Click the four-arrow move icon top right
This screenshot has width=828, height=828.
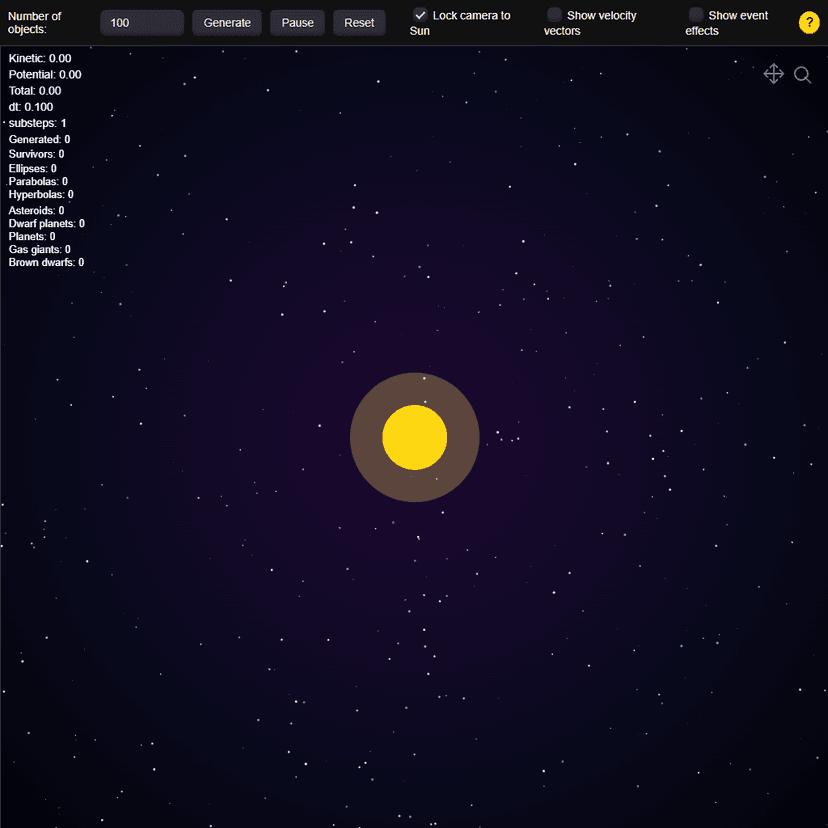click(774, 74)
